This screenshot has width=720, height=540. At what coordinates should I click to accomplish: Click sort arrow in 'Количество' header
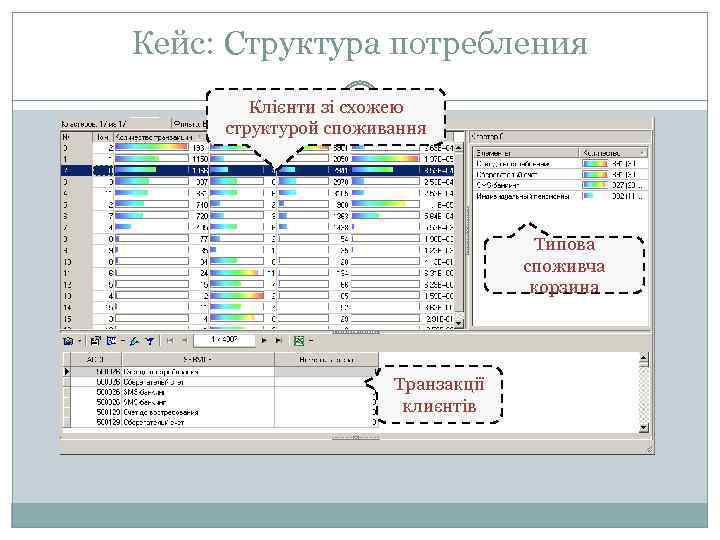pyautogui.click(x=642, y=152)
